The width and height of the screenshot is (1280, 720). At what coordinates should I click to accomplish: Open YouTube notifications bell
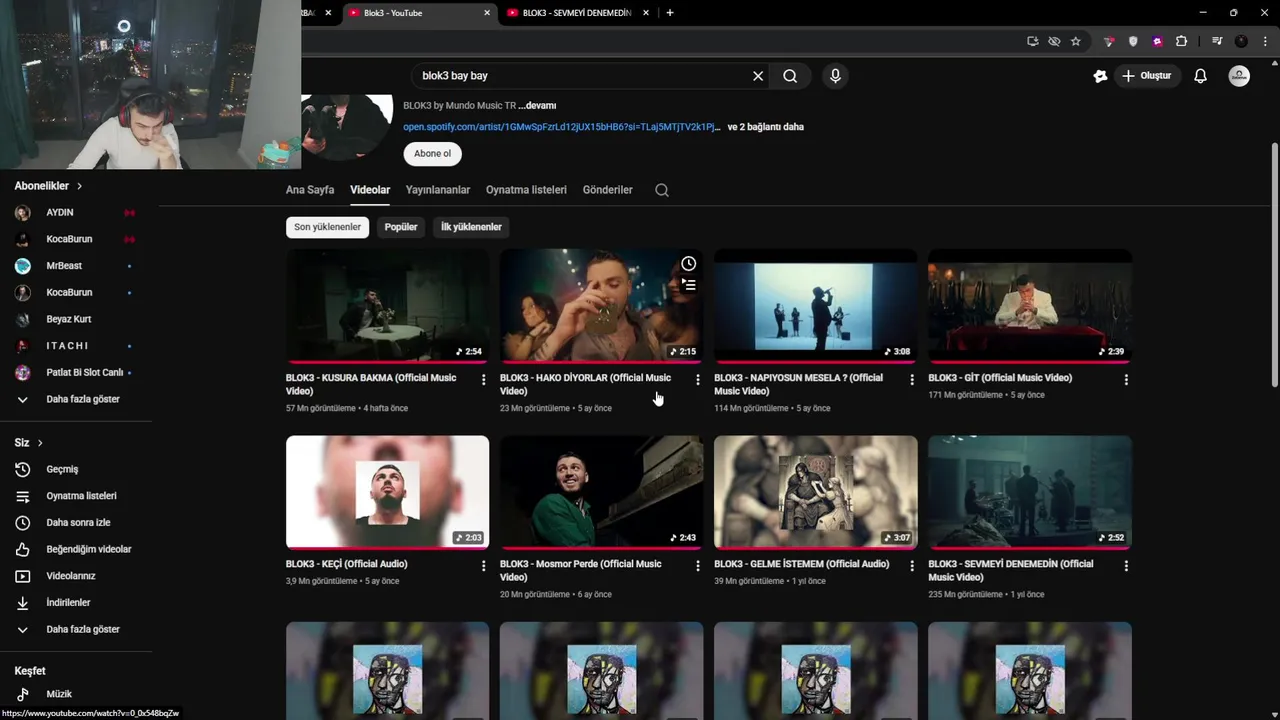point(1200,76)
